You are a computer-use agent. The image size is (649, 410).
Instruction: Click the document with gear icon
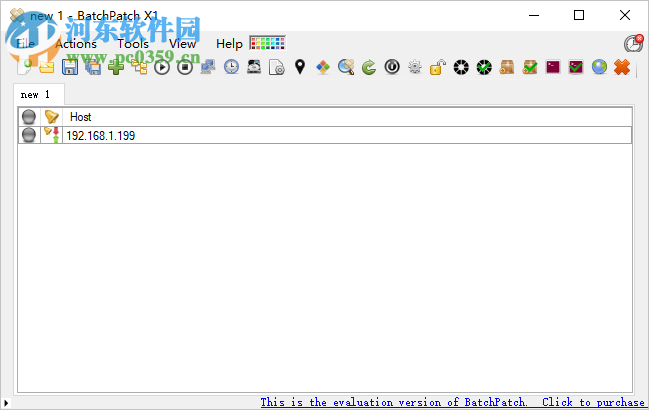click(x=277, y=67)
